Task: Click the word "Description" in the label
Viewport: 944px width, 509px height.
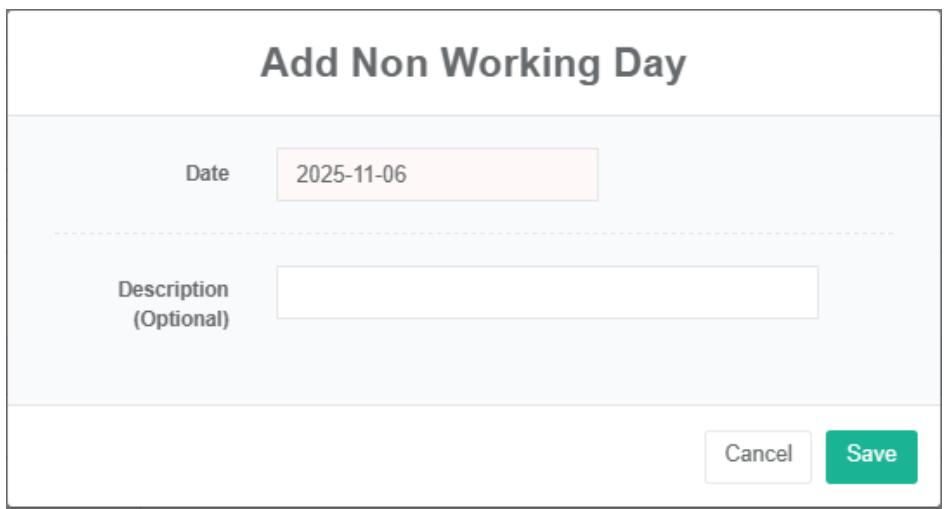Action: point(174,289)
